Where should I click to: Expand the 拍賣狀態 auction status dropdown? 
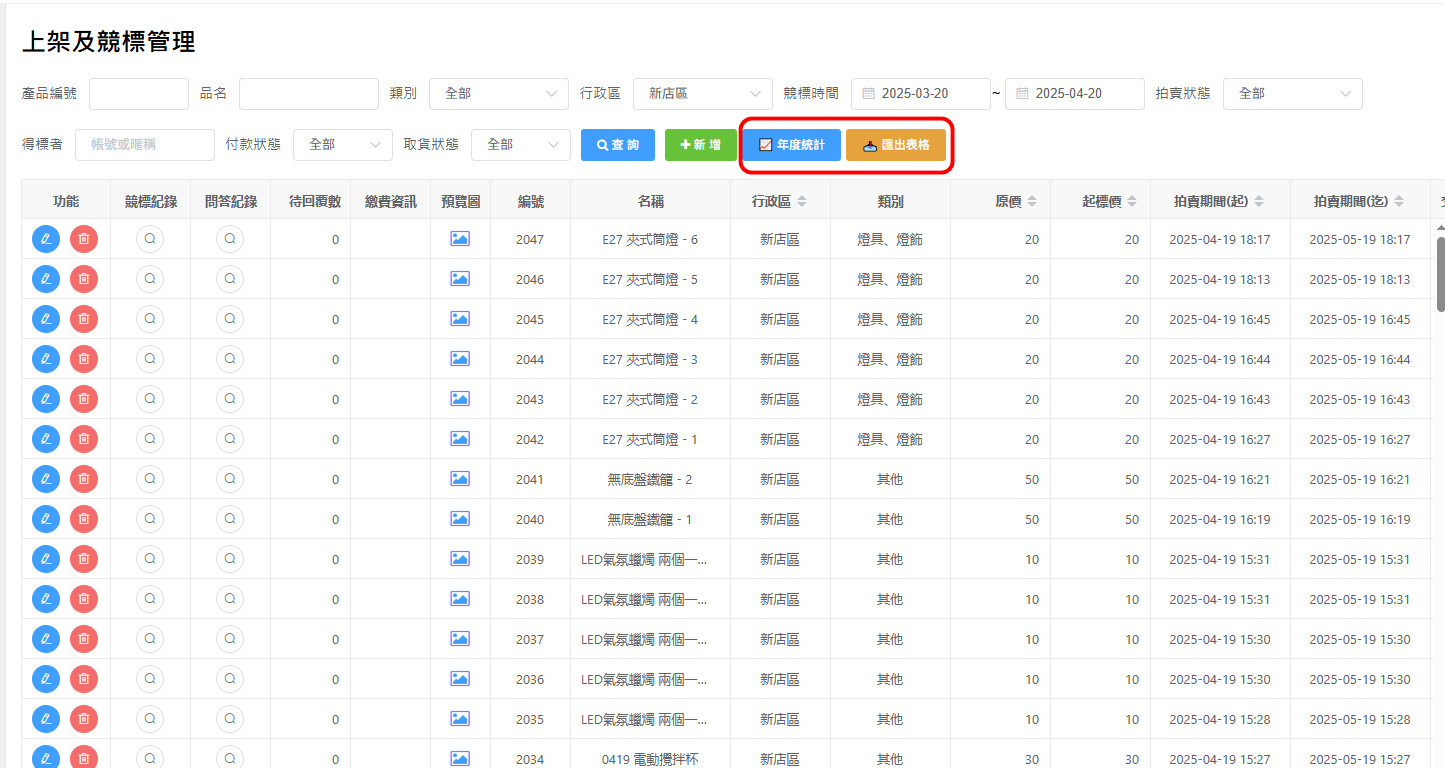(x=1292, y=93)
